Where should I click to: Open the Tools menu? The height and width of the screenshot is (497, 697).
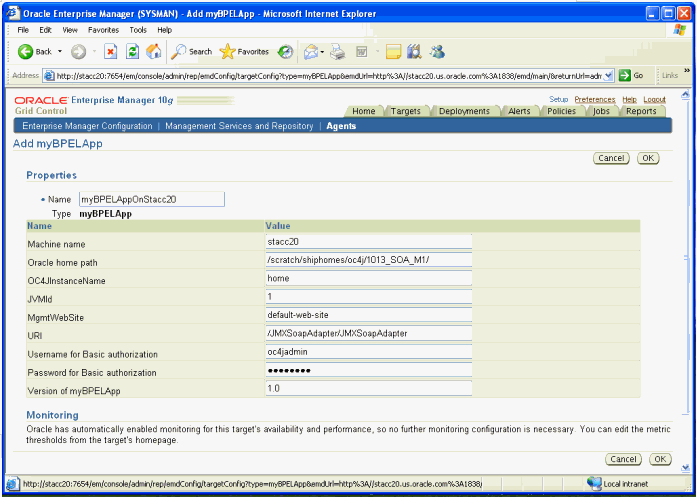tap(136, 30)
